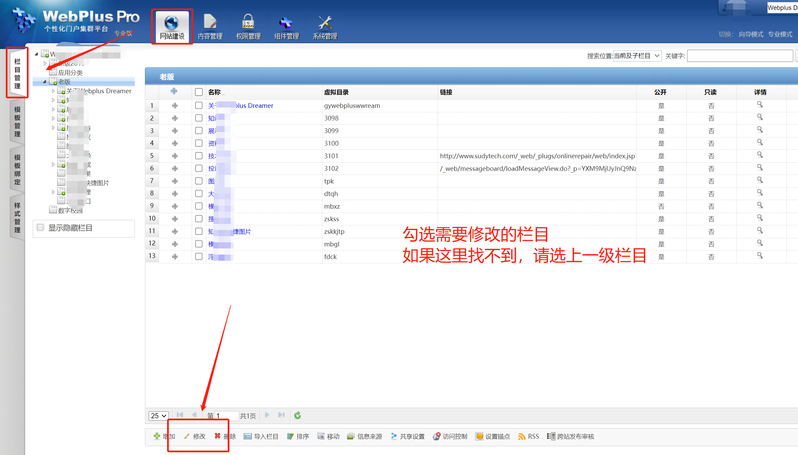Click the 关键字 search input field
The image size is (798, 455).
point(740,57)
